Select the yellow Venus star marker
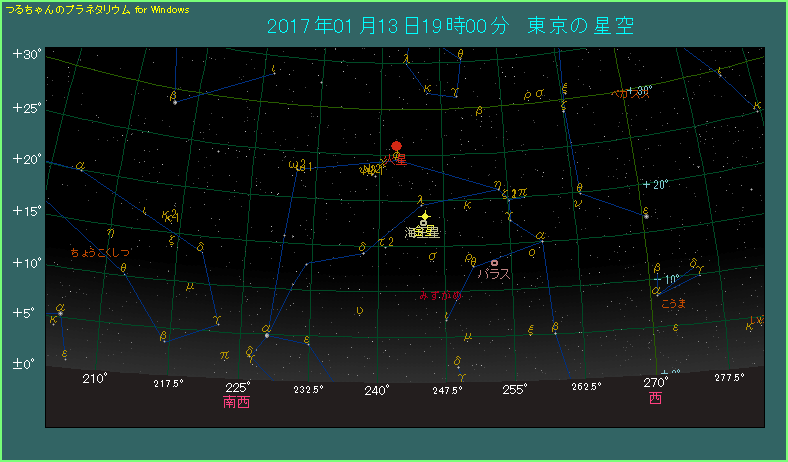This screenshot has height=462, width=788. tap(424, 216)
